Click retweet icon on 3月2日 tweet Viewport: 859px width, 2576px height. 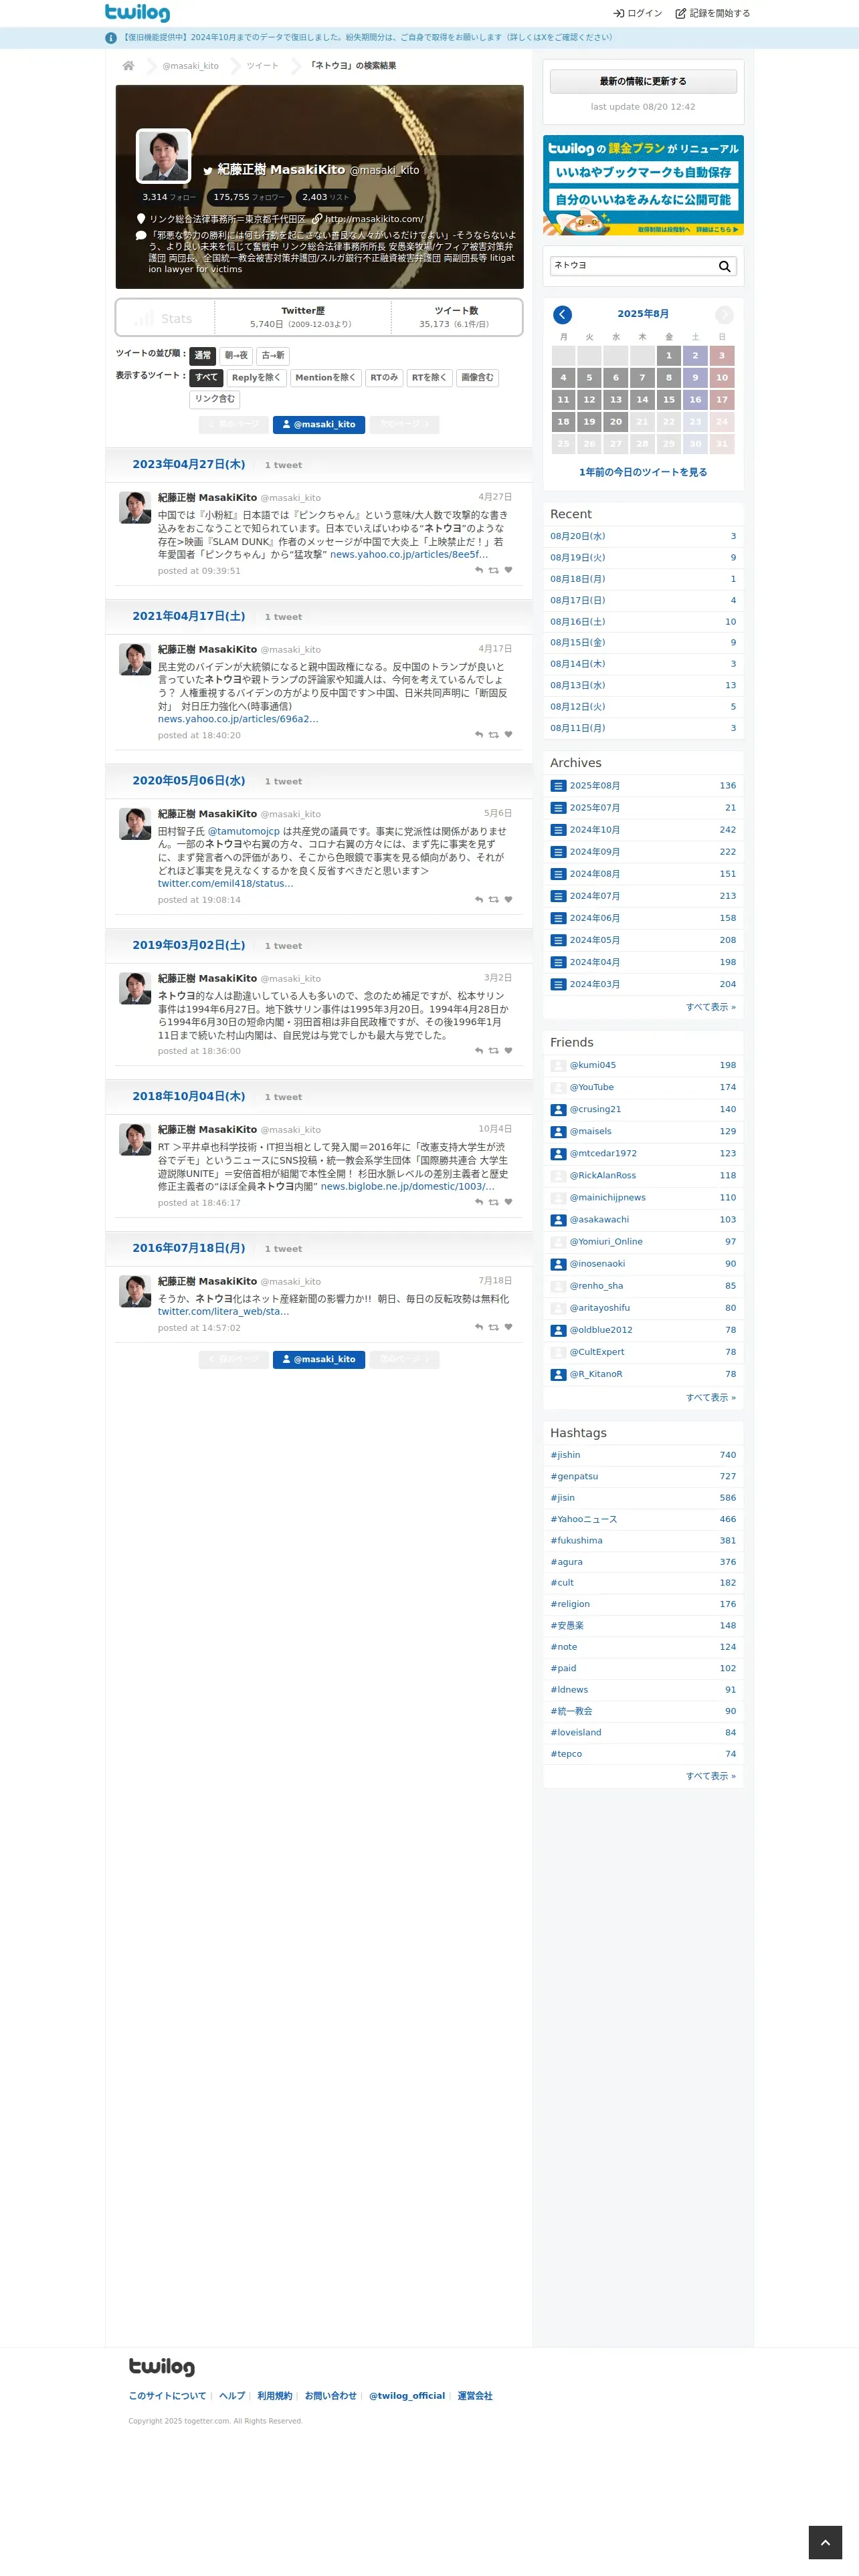pos(493,1050)
